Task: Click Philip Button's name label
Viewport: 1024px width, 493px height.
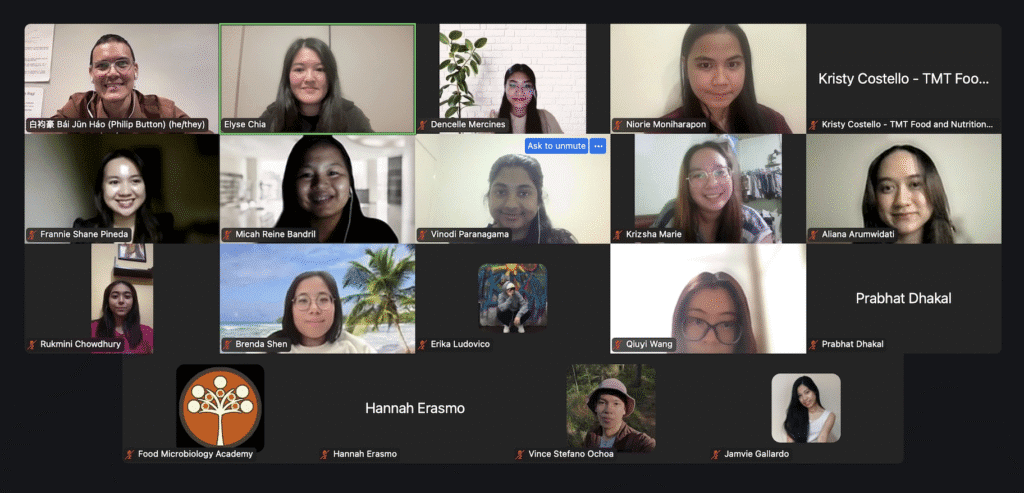Action: click(x=117, y=124)
